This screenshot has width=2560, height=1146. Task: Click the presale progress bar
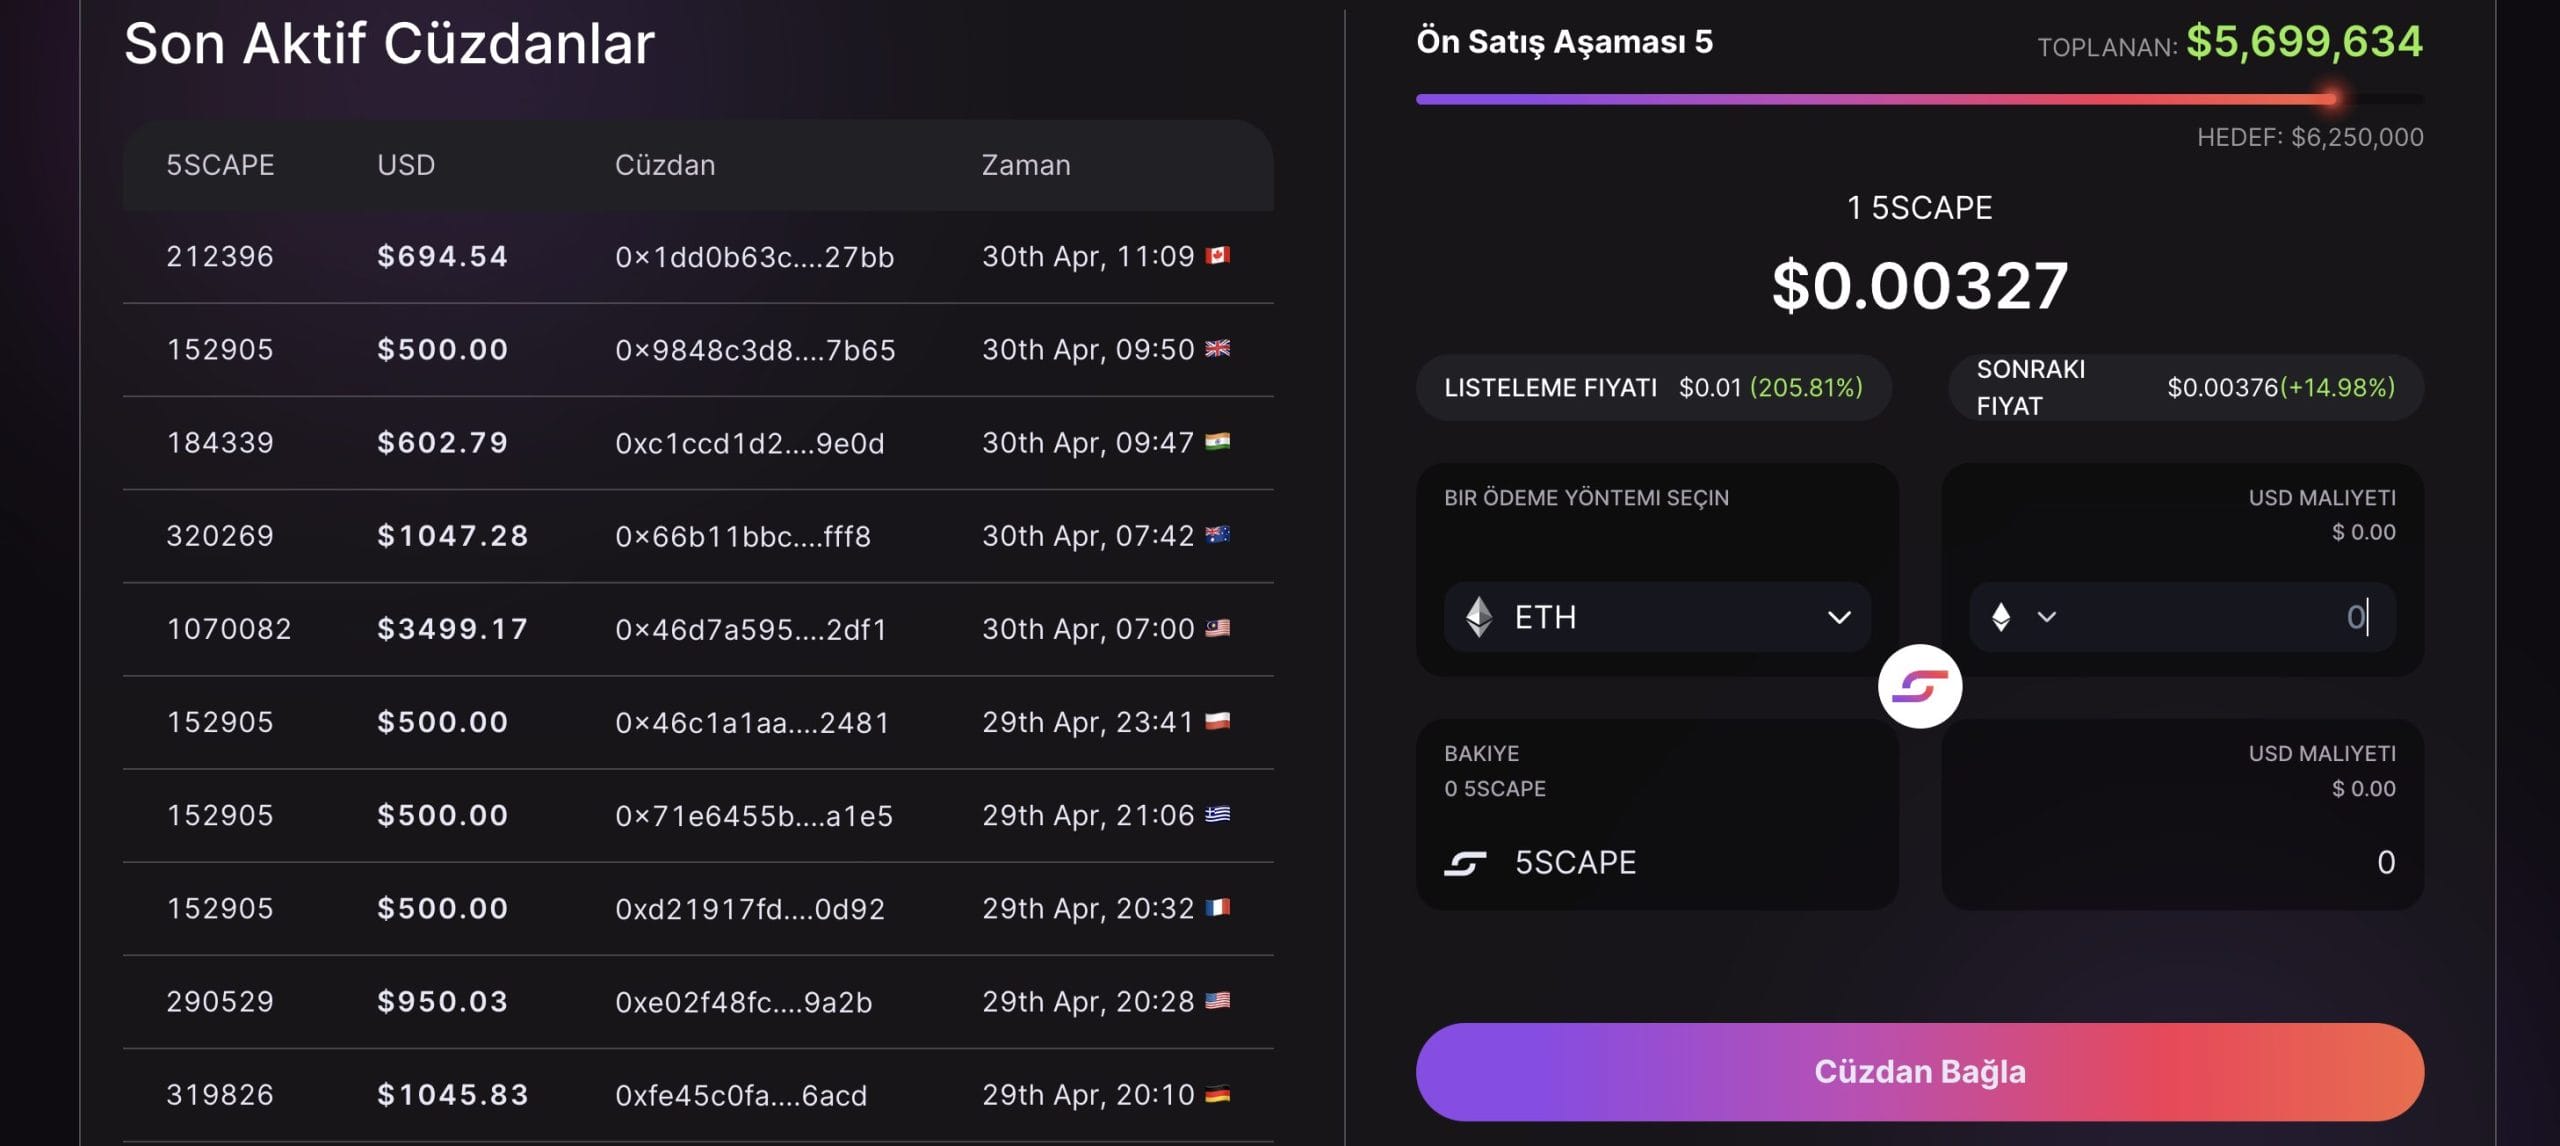point(1920,98)
